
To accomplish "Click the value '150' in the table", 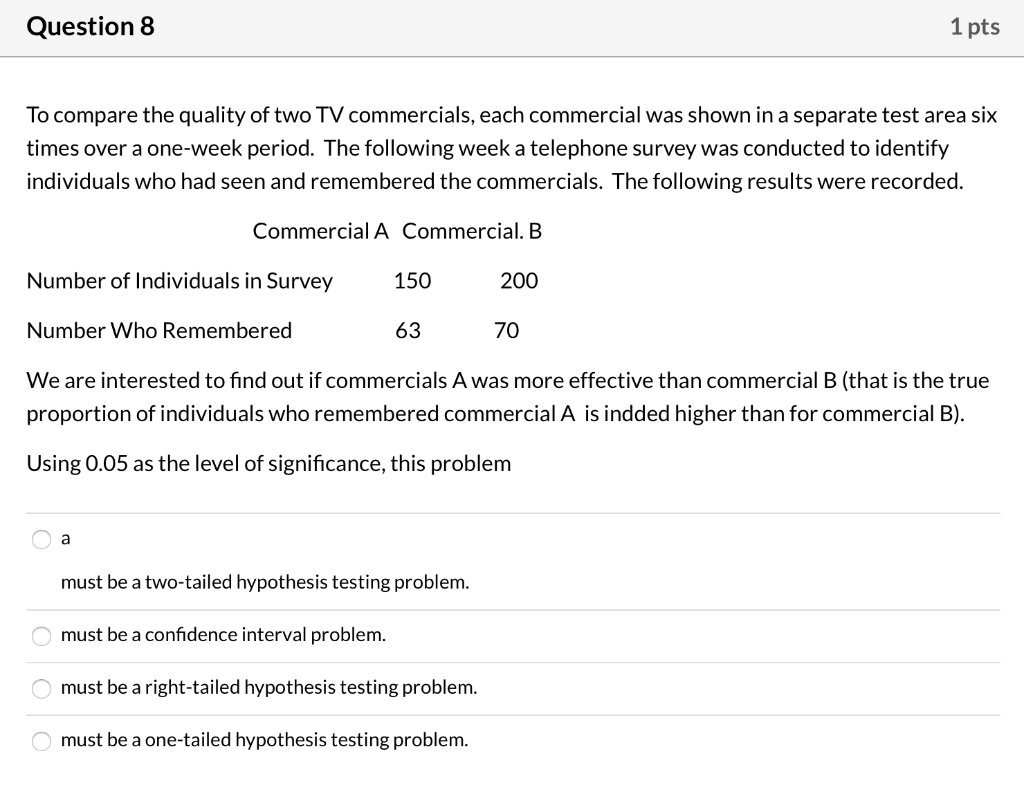I will (412, 281).
